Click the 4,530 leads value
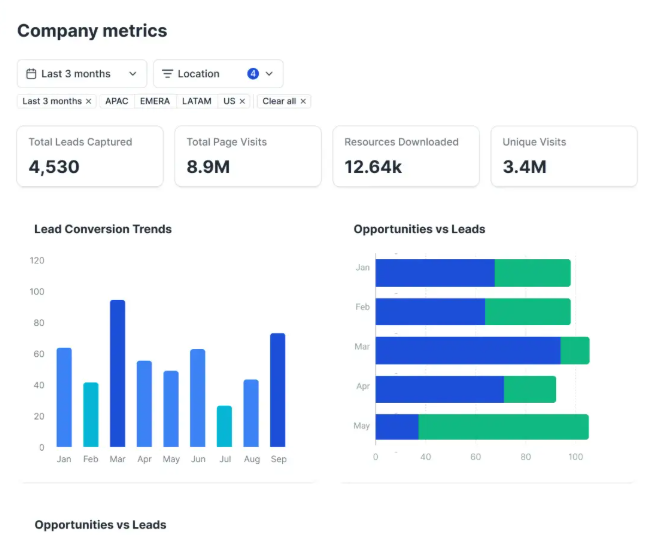Image resolution: width=645 pixels, height=535 pixels. click(x=54, y=167)
